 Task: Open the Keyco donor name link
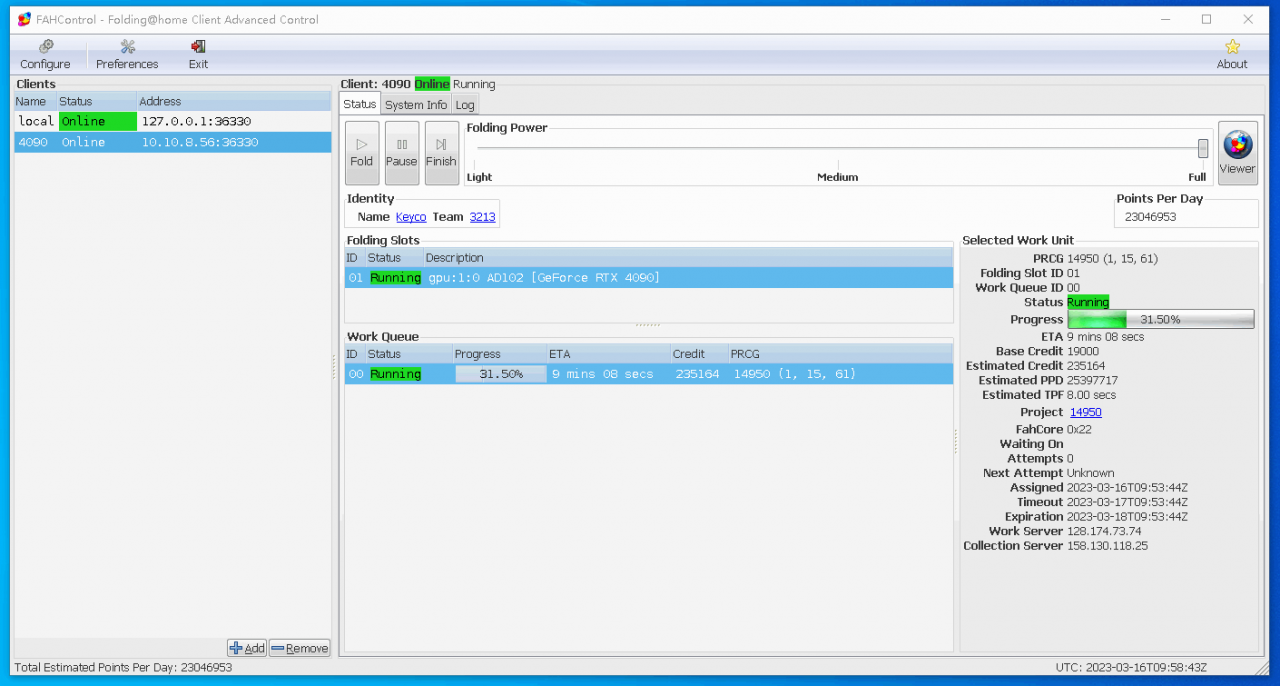tap(411, 217)
